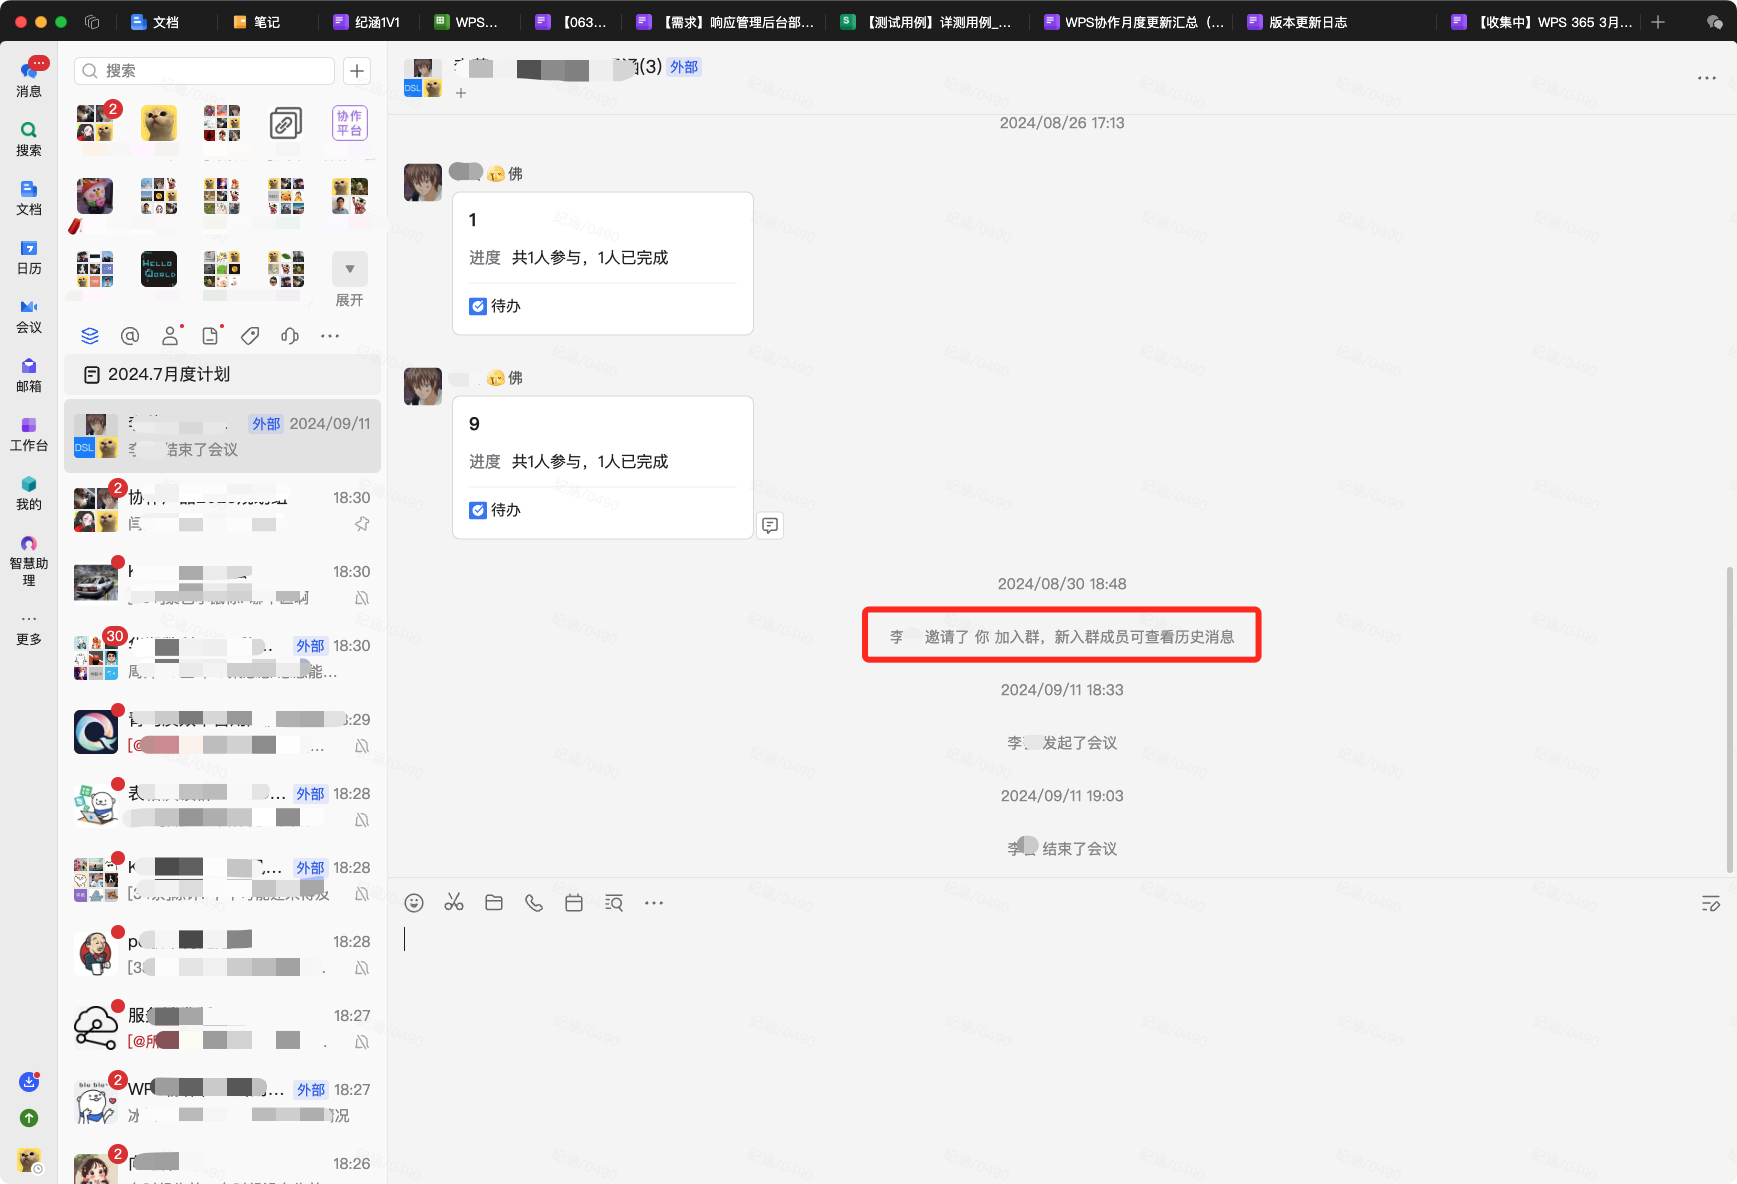Image resolution: width=1737 pixels, height=1184 pixels.
Task: Switch to the 版本更新日志 tab
Action: tap(1298, 22)
